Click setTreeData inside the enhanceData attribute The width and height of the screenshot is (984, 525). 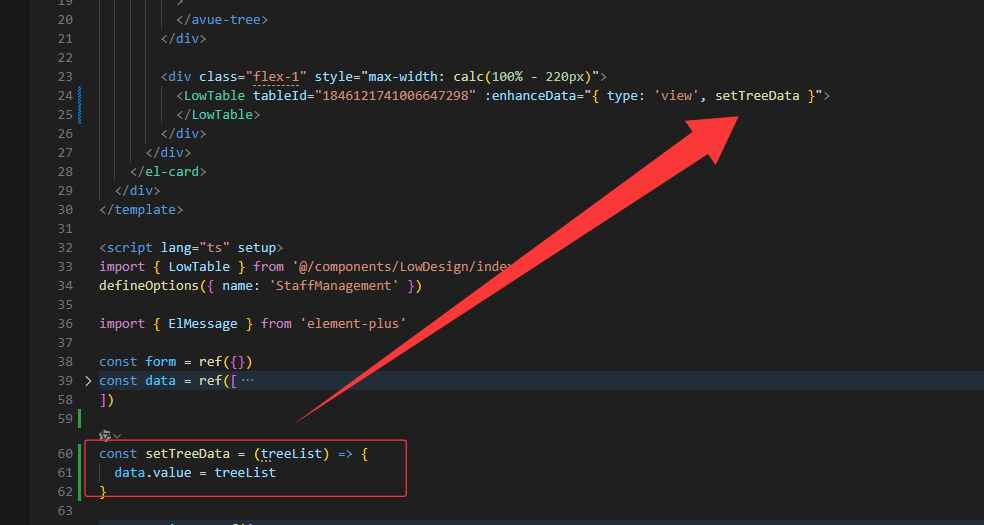757,96
